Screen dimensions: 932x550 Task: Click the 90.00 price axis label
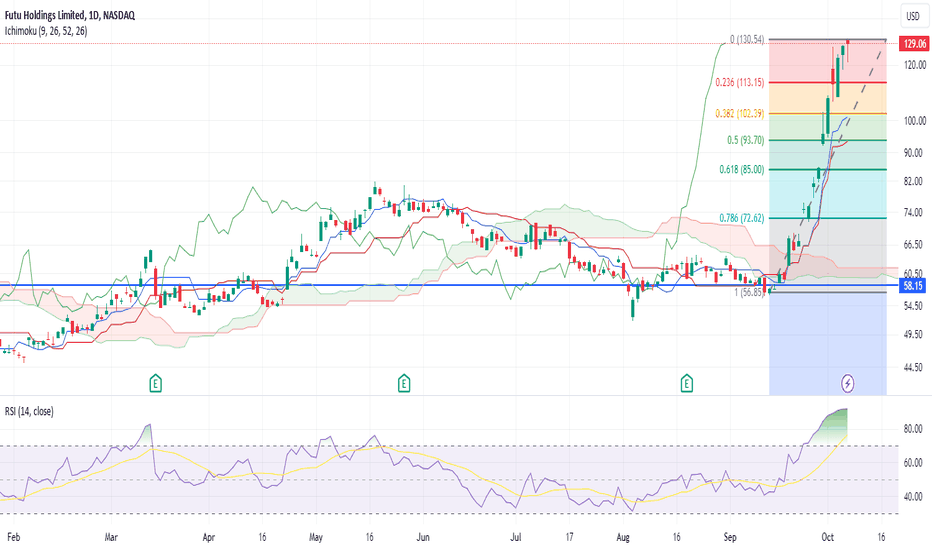(x=913, y=153)
